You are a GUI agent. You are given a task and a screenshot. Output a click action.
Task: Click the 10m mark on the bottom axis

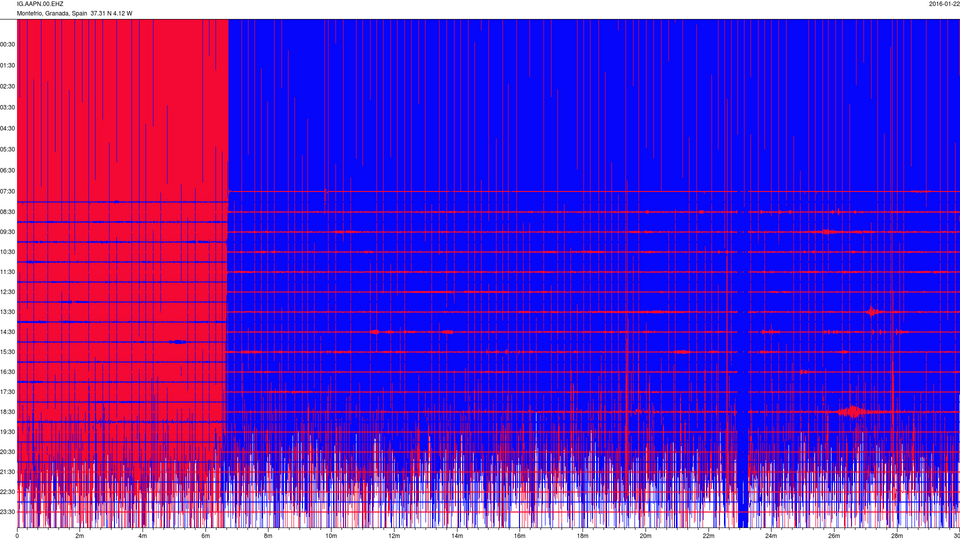pyautogui.click(x=331, y=536)
